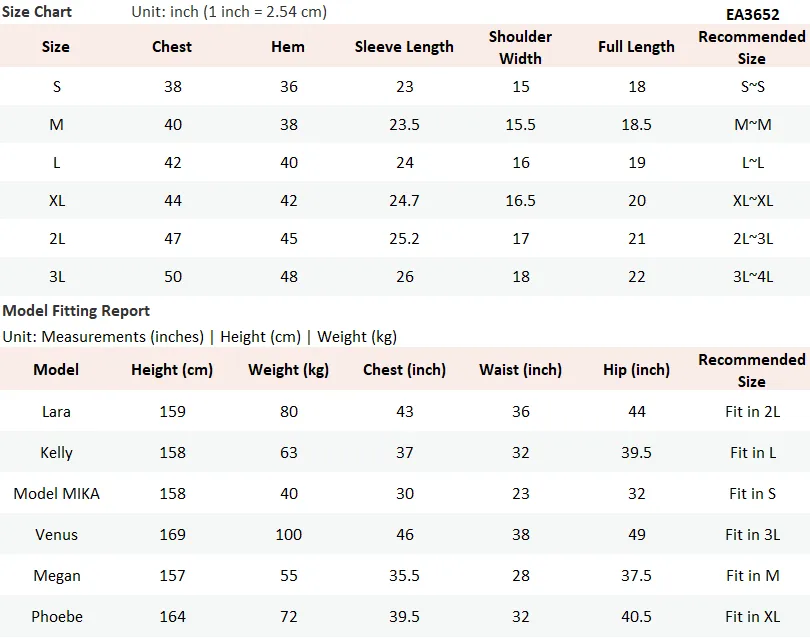Click Megan's chest value 35.5

coord(404,575)
